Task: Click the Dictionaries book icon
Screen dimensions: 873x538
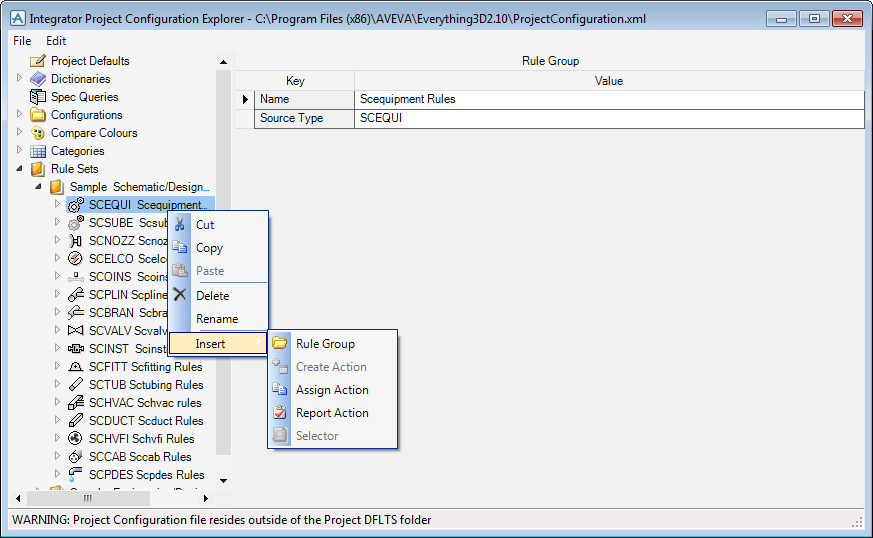Action: (38, 79)
